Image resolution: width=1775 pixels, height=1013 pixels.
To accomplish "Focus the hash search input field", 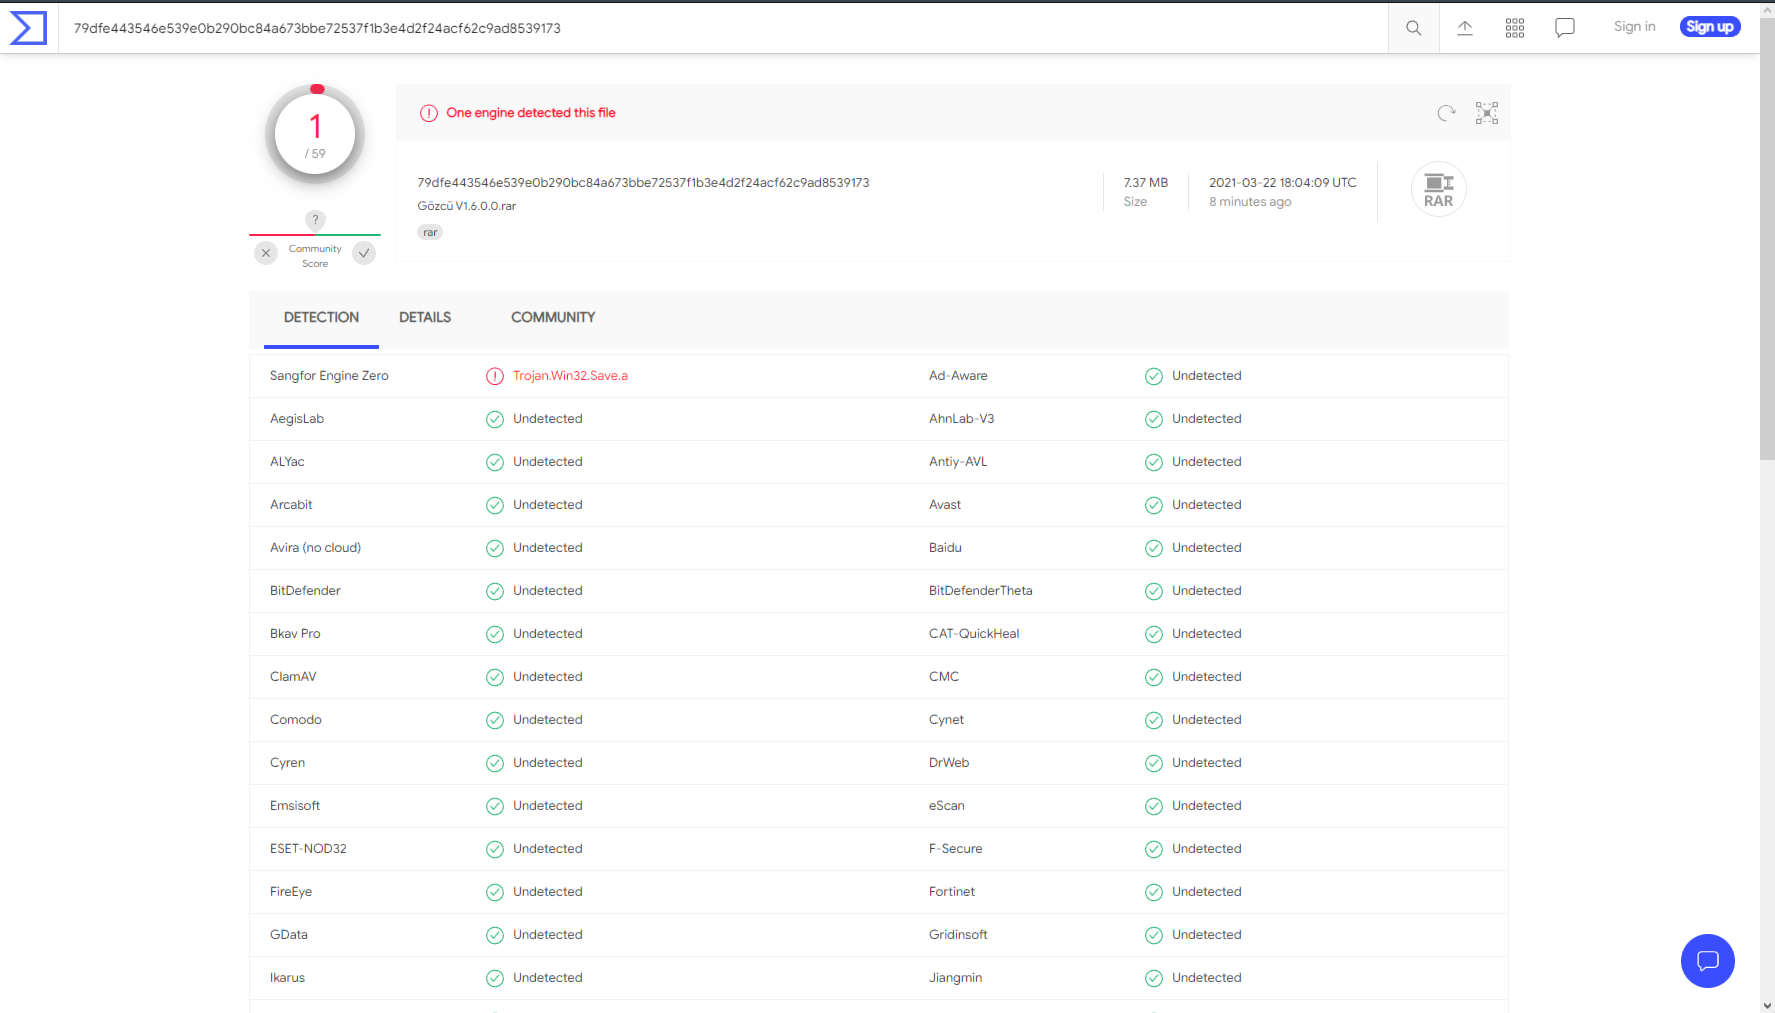I will (723, 28).
